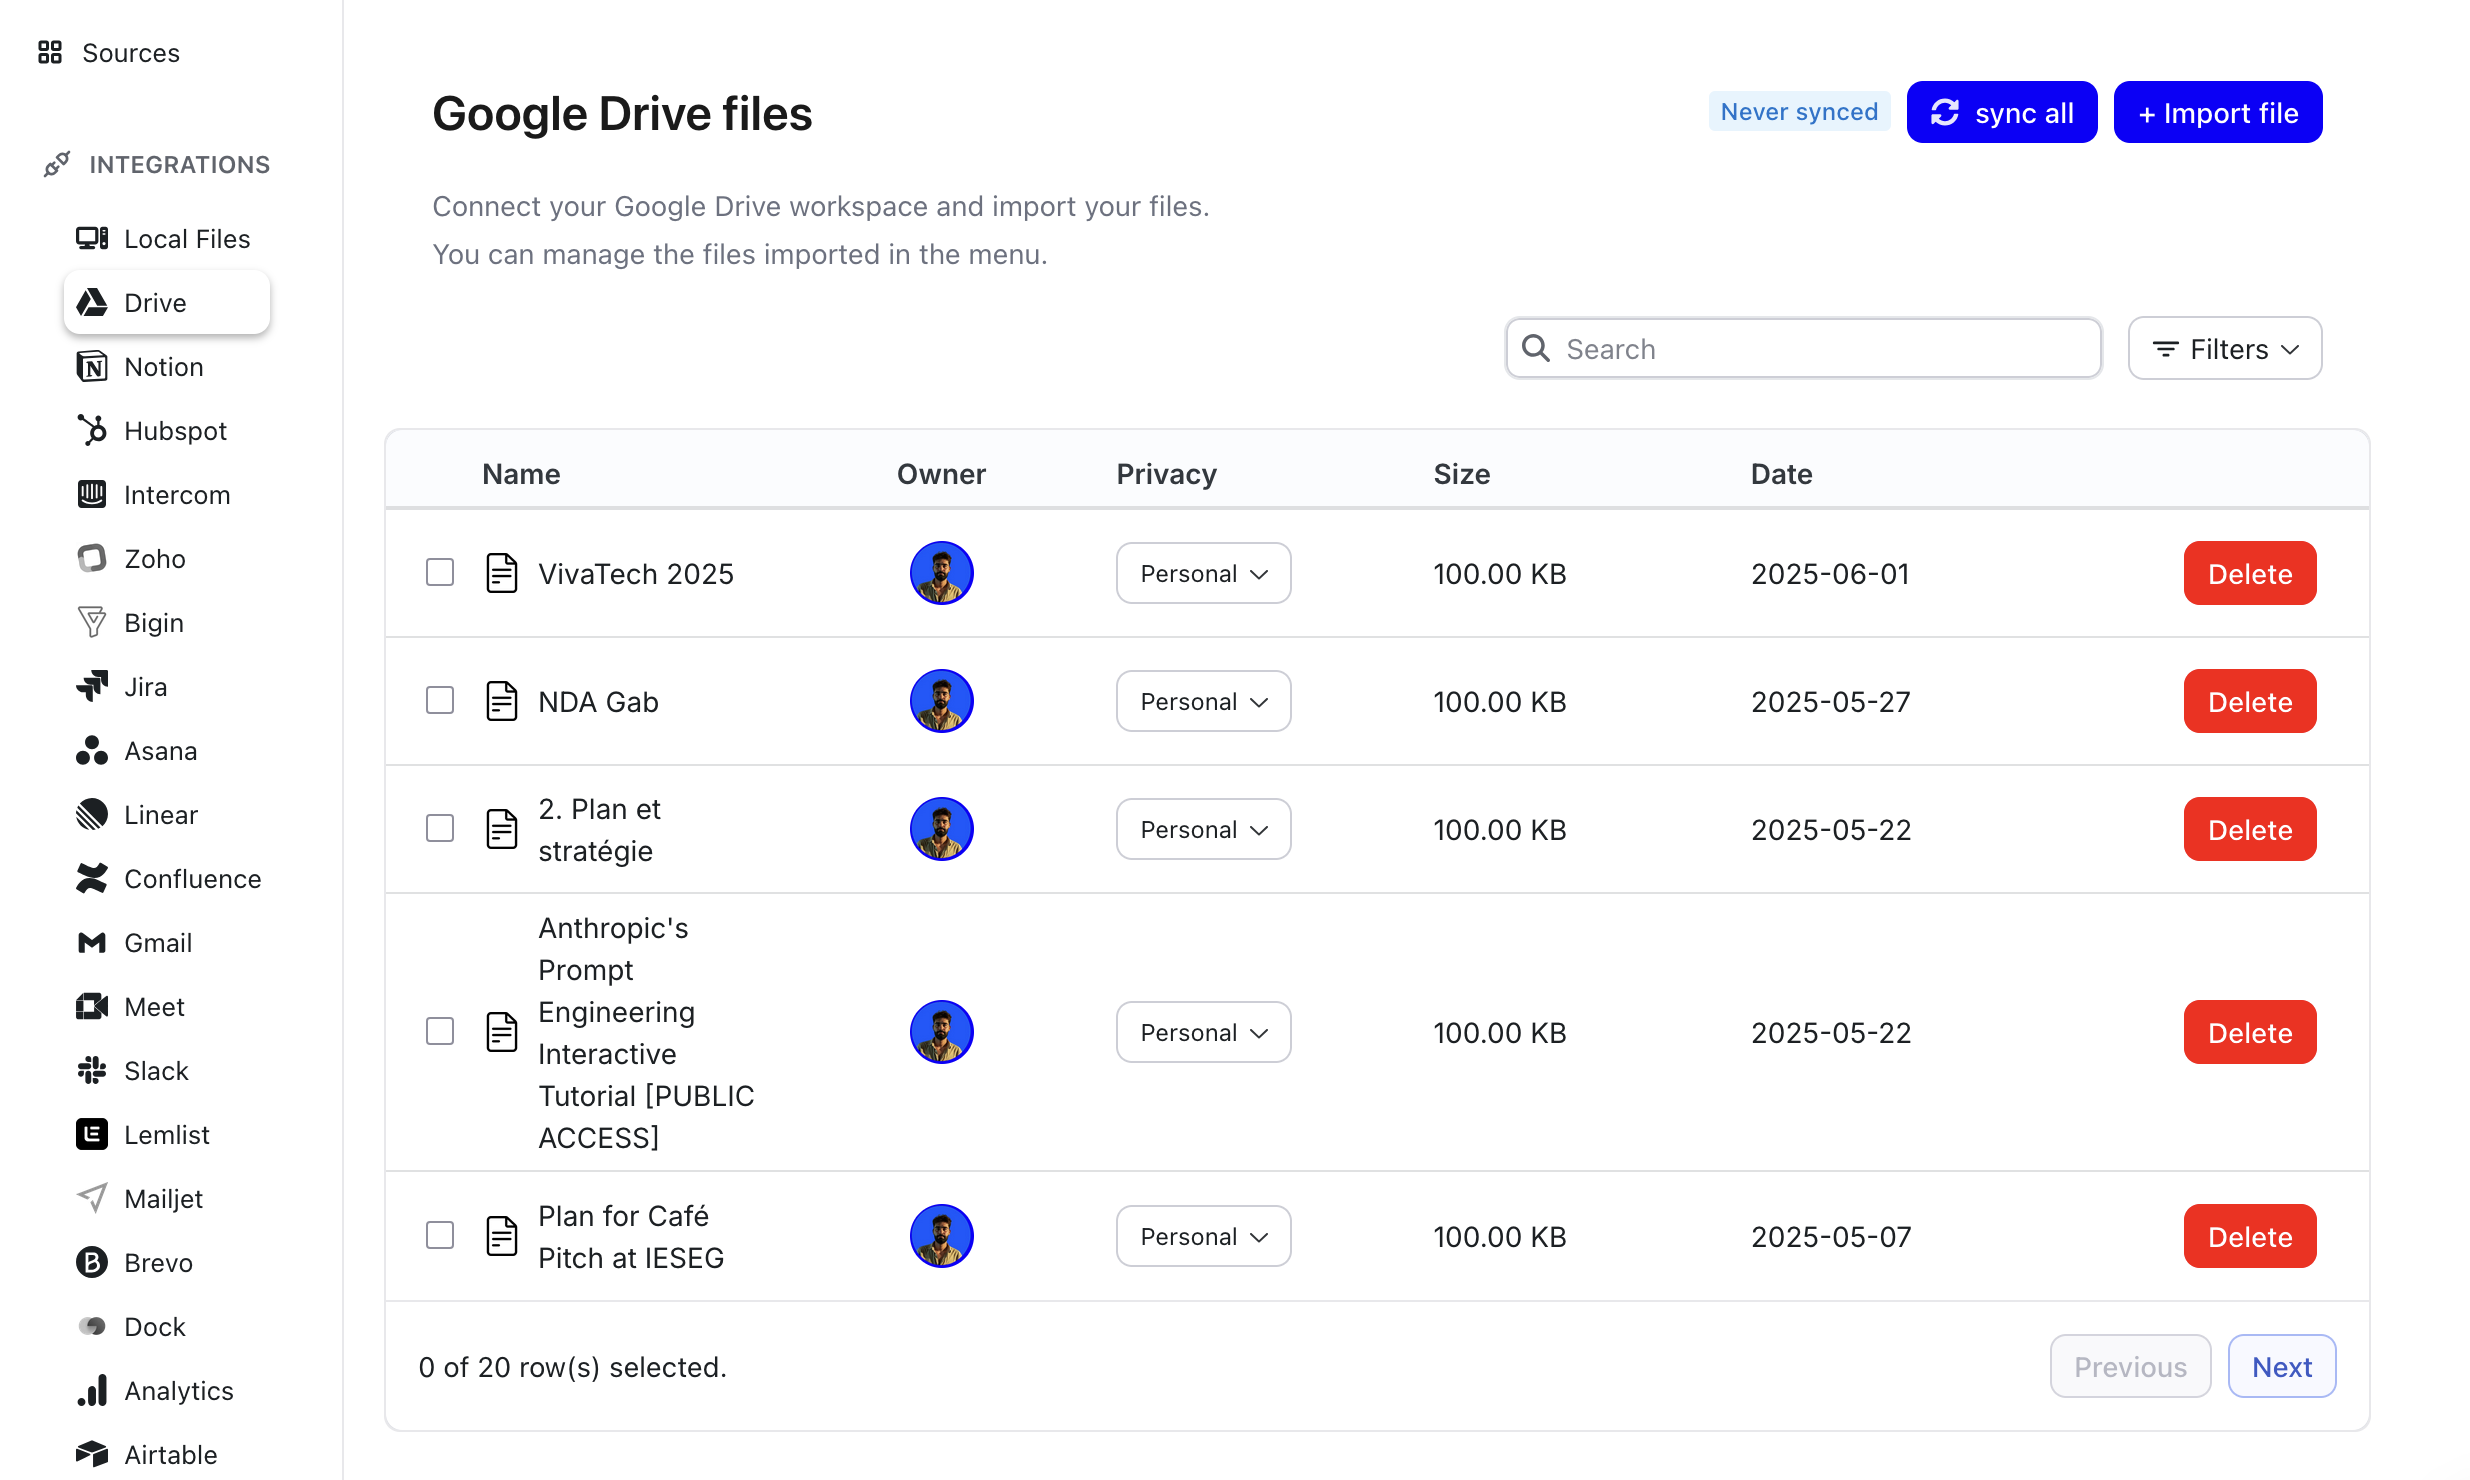Image resolution: width=2470 pixels, height=1480 pixels.
Task: Select the NDA Gab file checkbox
Action: [x=440, y=701]
